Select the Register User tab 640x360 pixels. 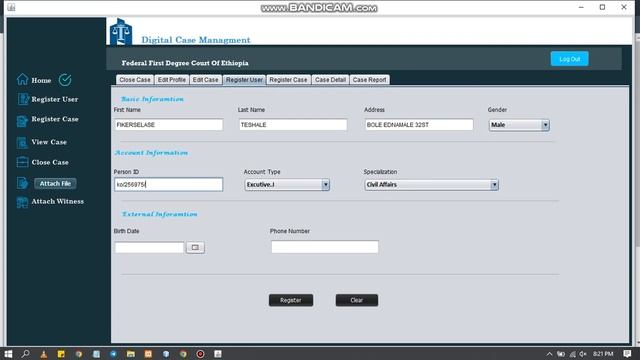pyautogui.click(x=244, y=80)
